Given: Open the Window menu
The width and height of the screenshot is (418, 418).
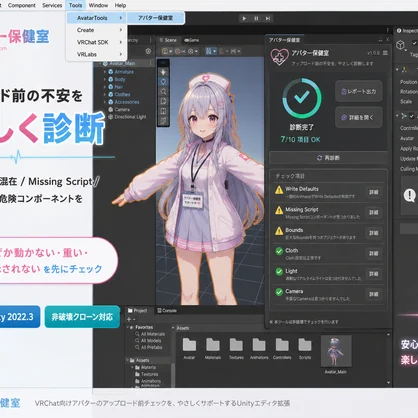Looking at the screenshot, I should [x=98, y=5].
